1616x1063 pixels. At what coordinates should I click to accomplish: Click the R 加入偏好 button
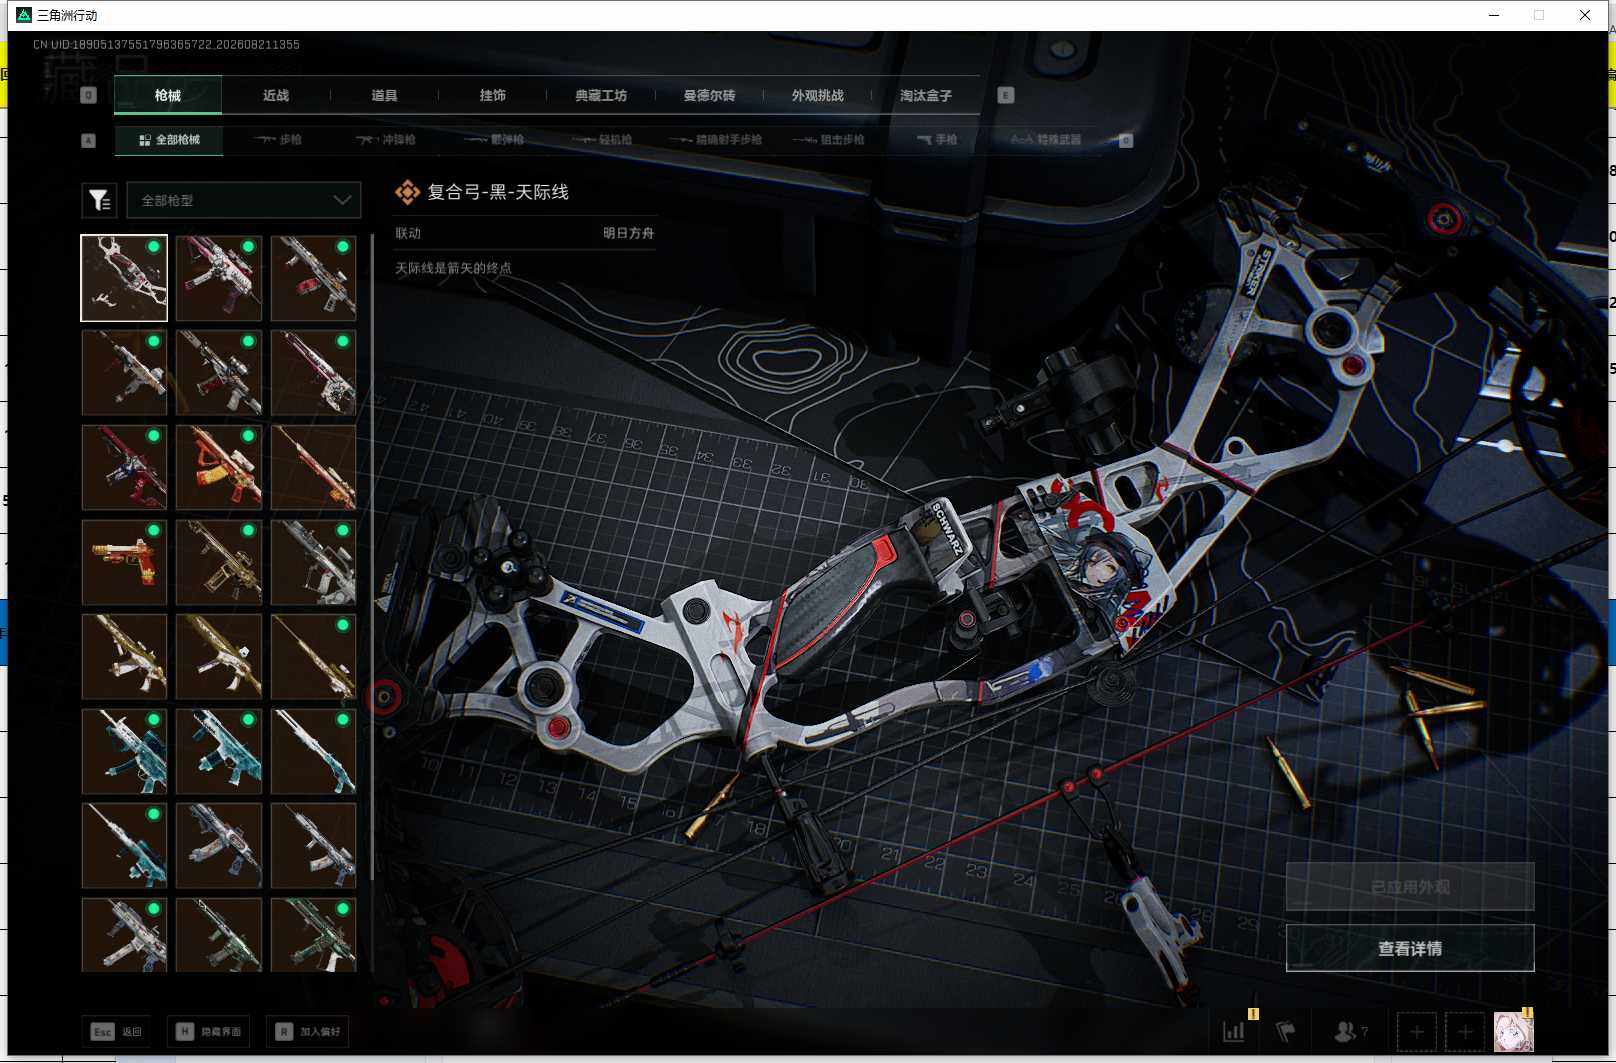click(308, 1031)
